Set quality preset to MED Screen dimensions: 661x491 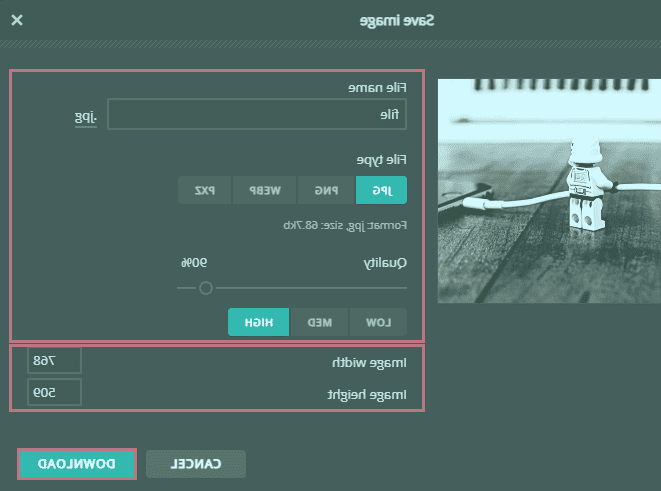click(319, 322)
